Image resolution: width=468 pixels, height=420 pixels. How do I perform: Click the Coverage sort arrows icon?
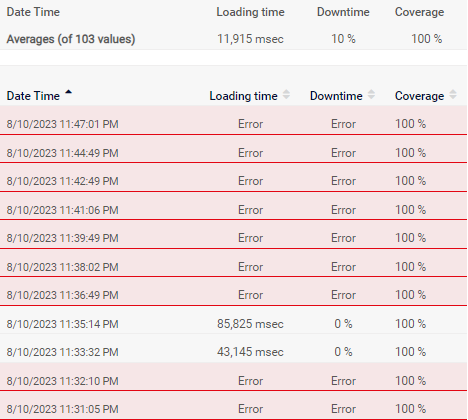[453, 94]
